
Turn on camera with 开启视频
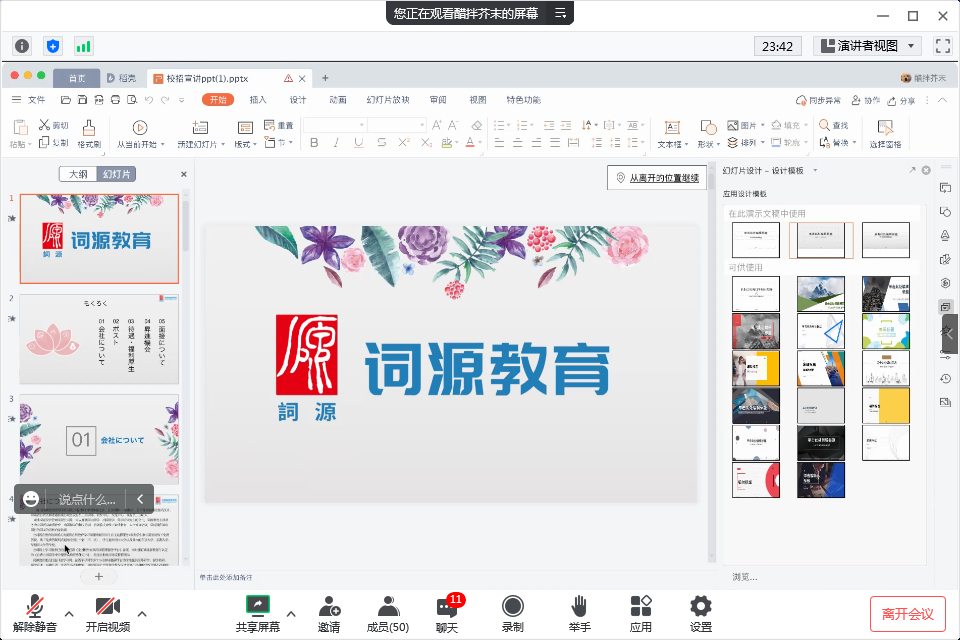point(107,612)
